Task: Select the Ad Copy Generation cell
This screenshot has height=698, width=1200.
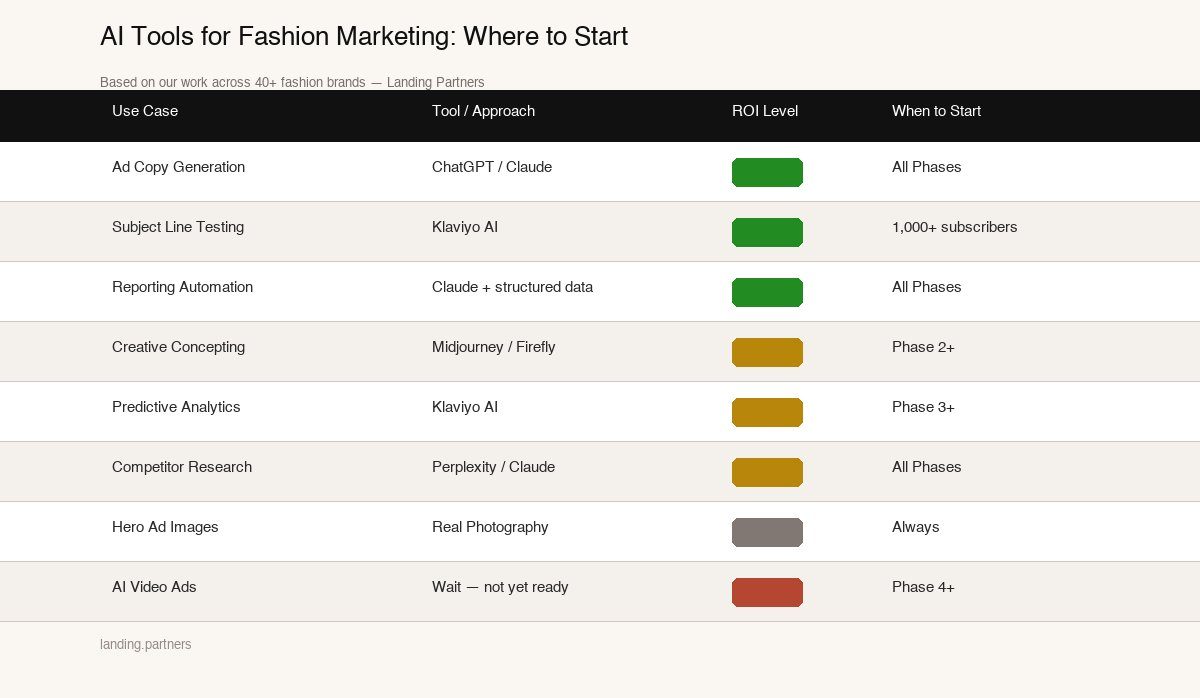Action: (x=178, y=167)
